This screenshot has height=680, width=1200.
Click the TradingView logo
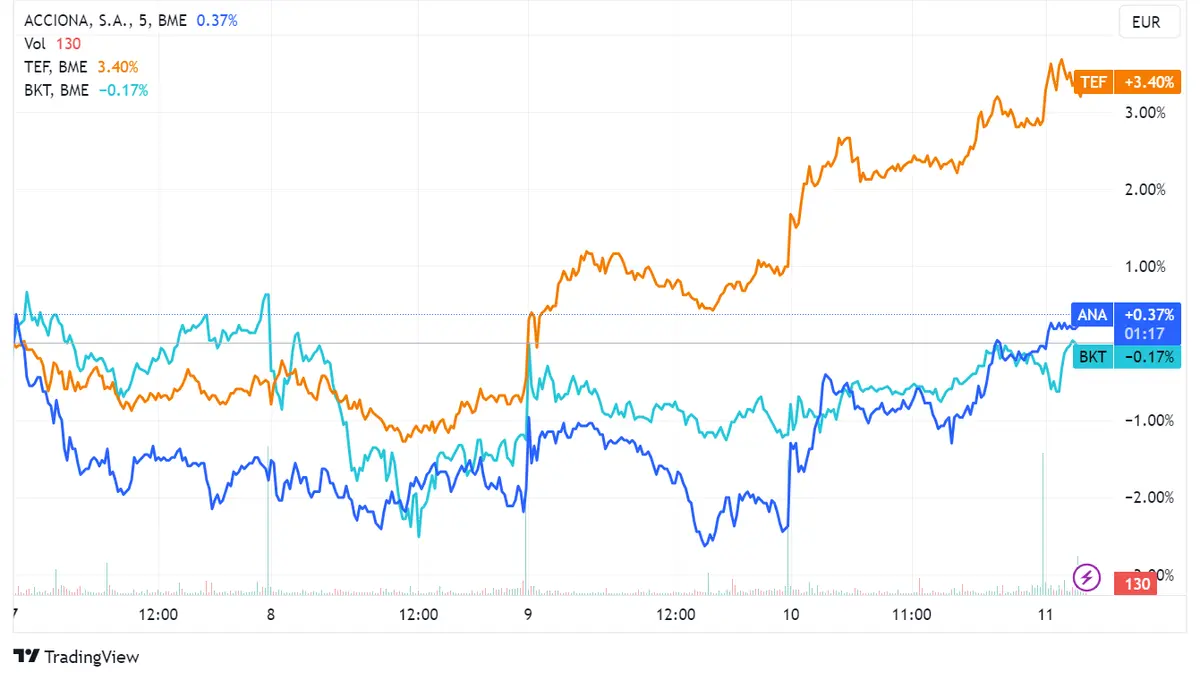coord(75,657)
